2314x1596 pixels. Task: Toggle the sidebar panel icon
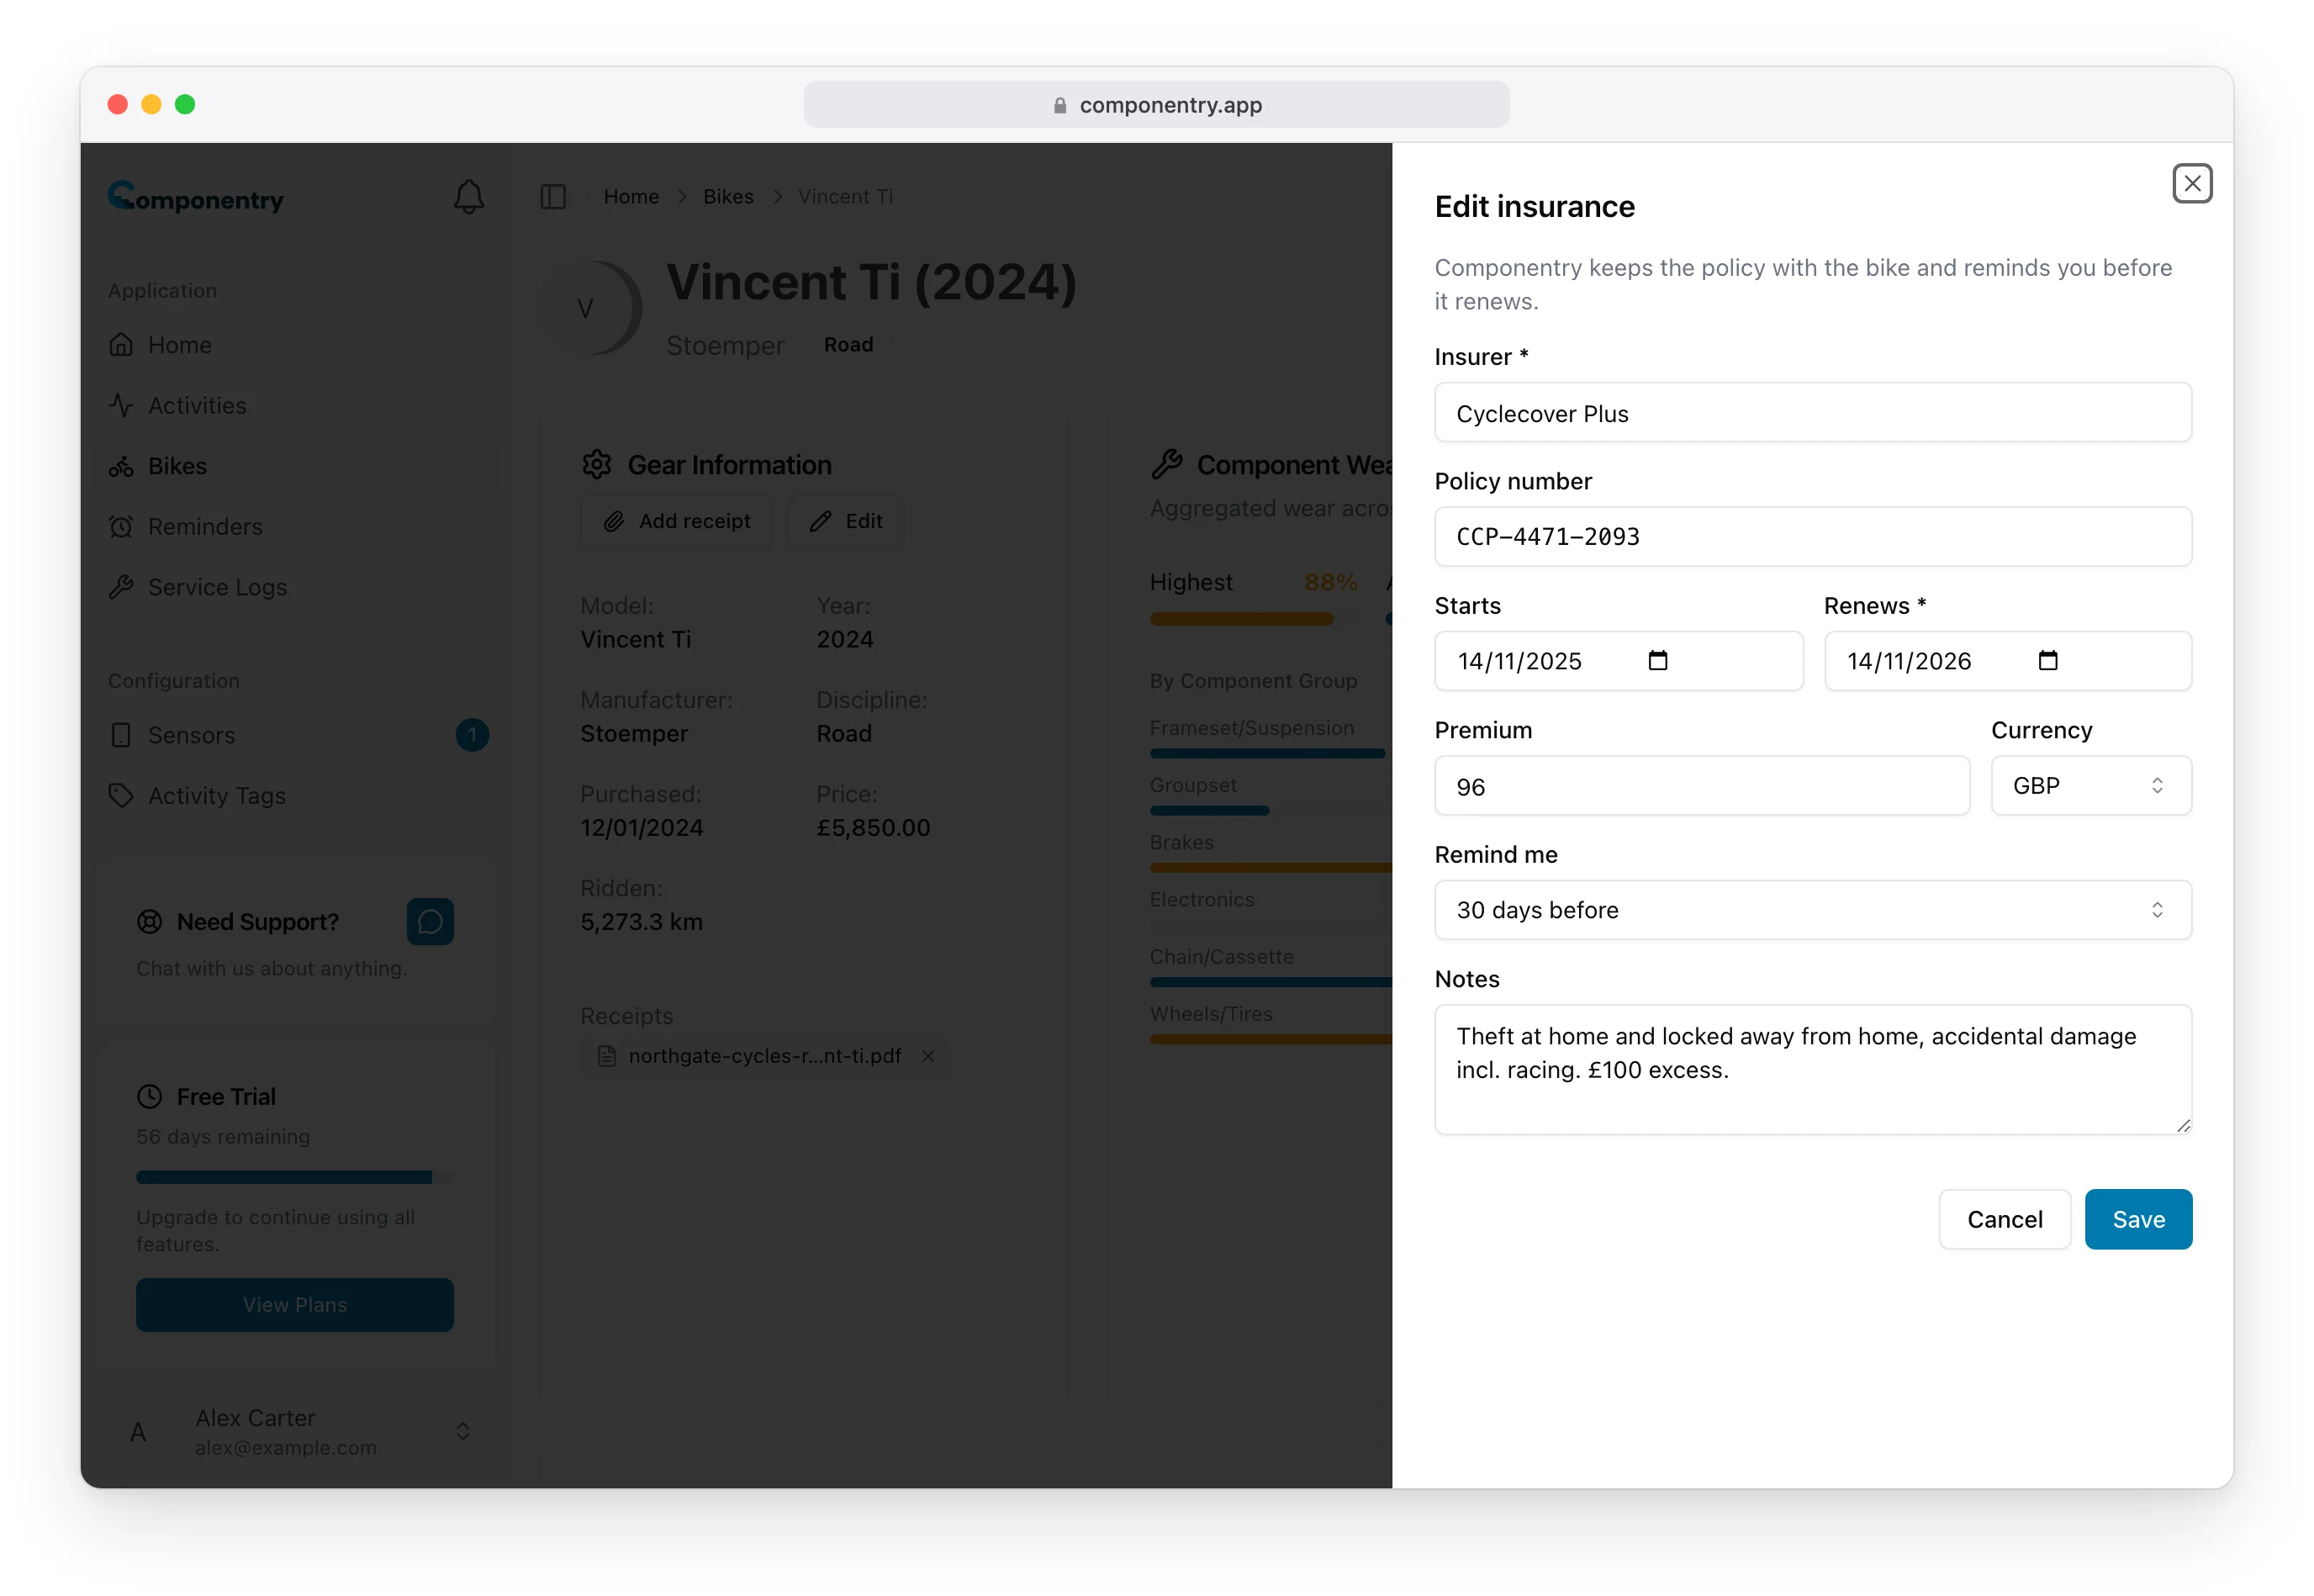[x=553, y=196]
